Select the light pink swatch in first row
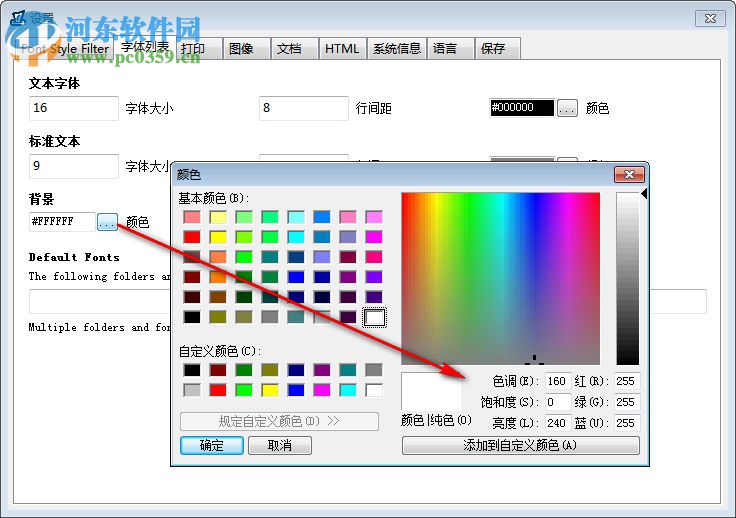 click(192, 217)
